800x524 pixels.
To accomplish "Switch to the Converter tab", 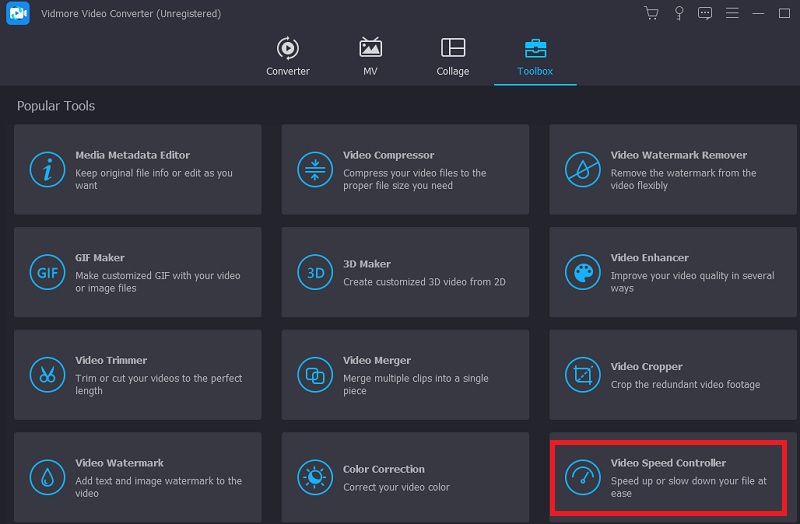I will (x=288, y=57).
